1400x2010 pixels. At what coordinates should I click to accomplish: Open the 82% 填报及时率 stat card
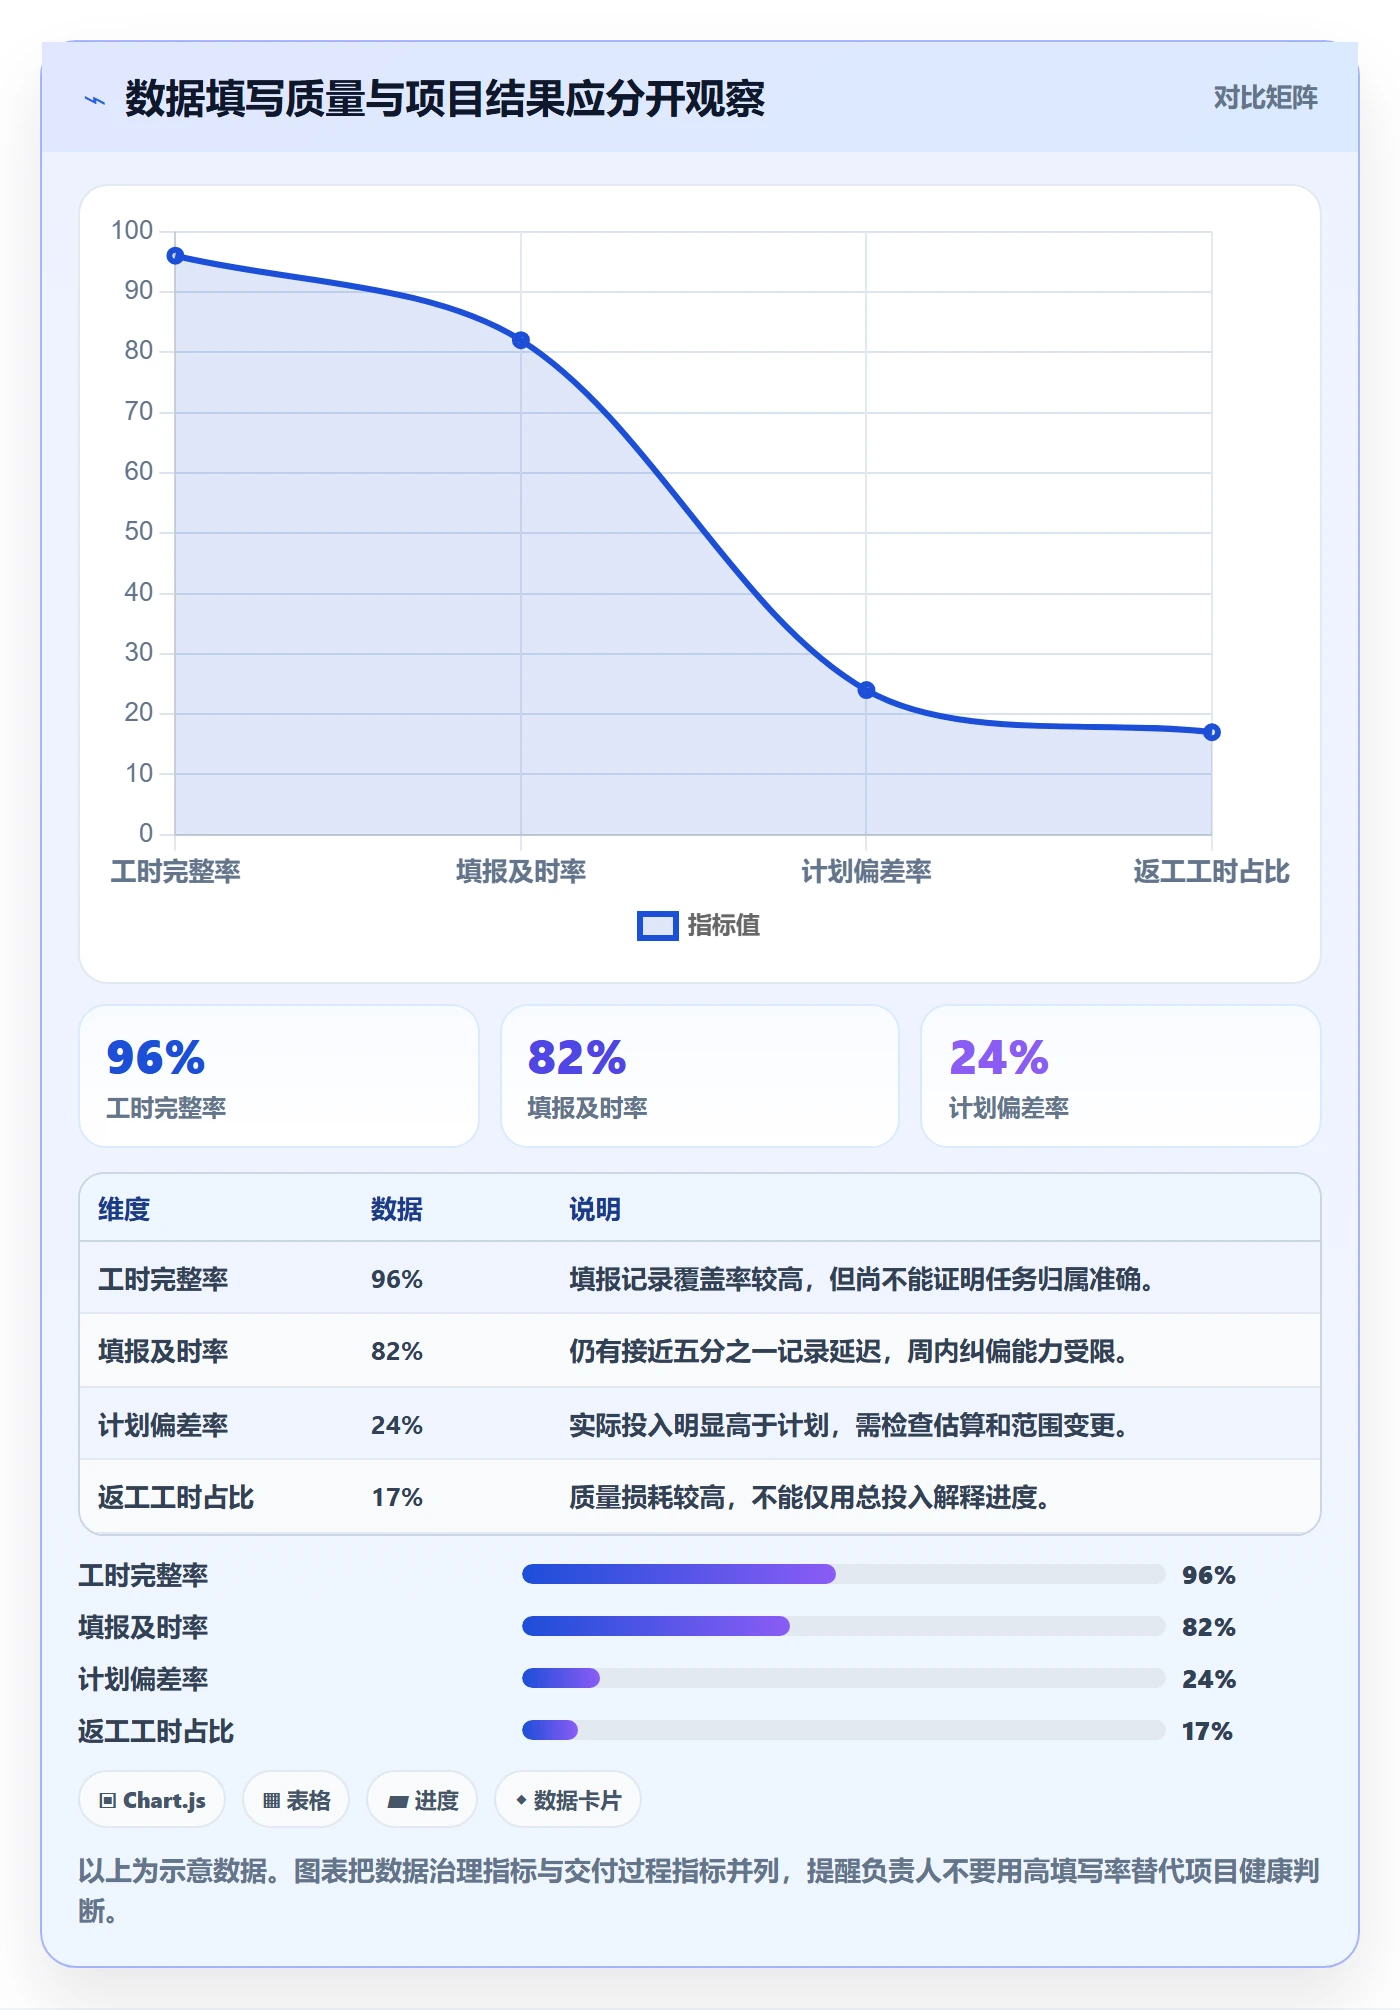(700, 1076)
